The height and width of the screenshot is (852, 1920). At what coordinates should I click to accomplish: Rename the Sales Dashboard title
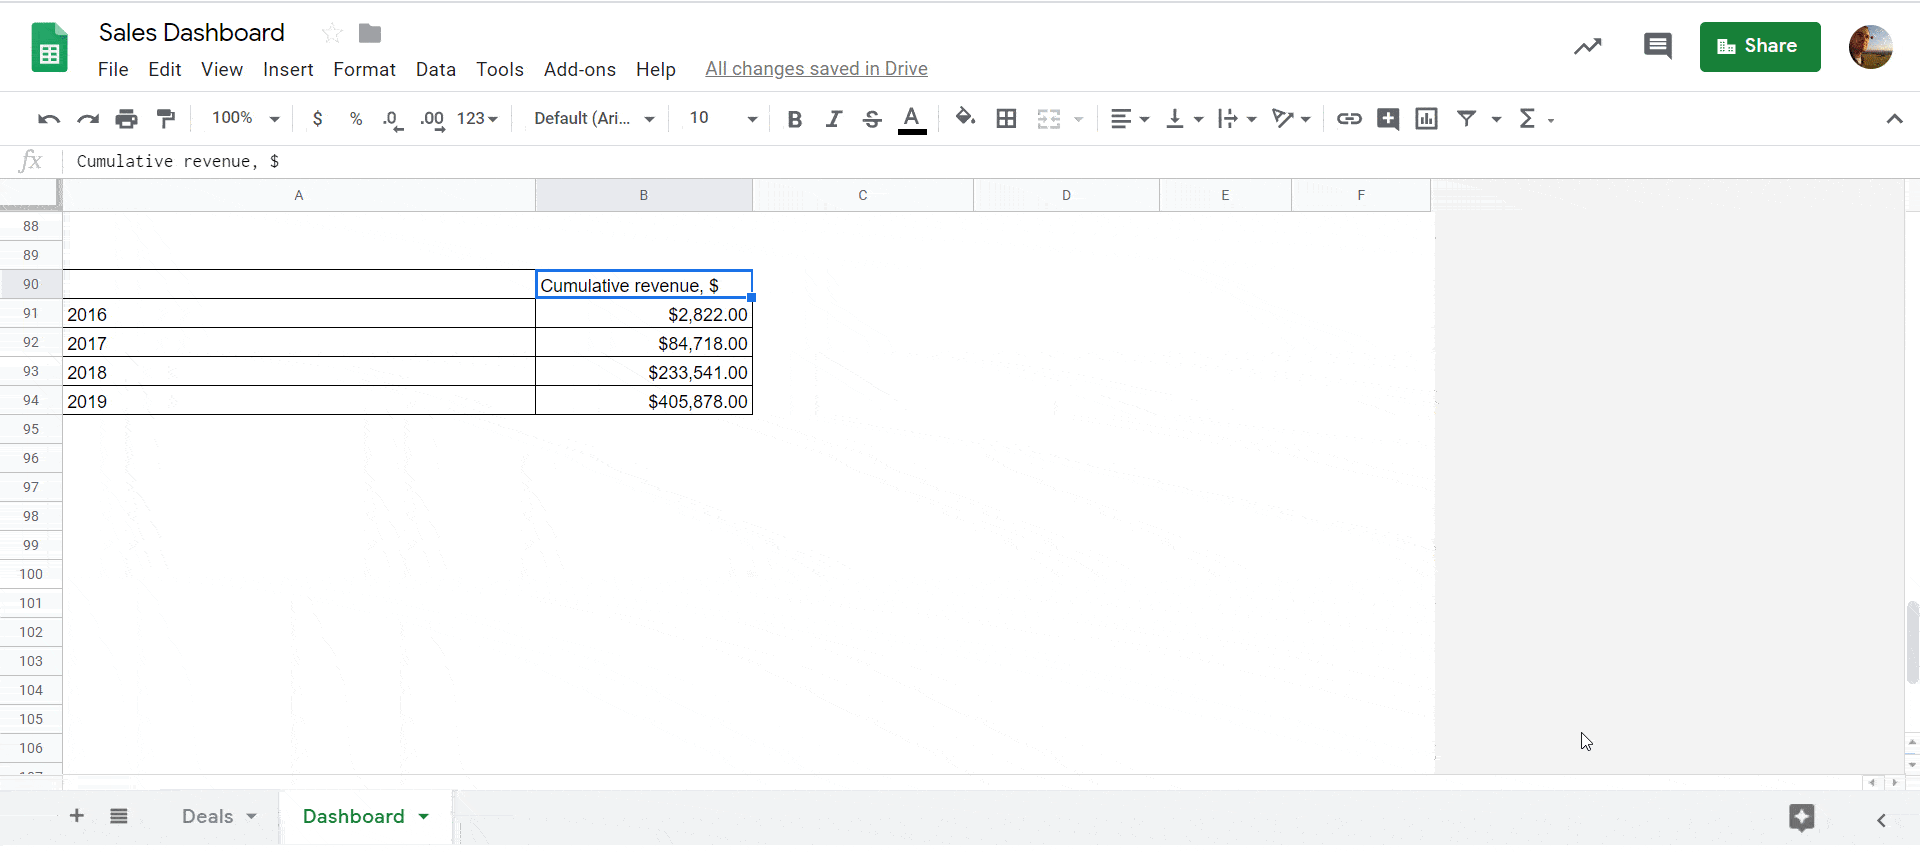coord(192,33)
